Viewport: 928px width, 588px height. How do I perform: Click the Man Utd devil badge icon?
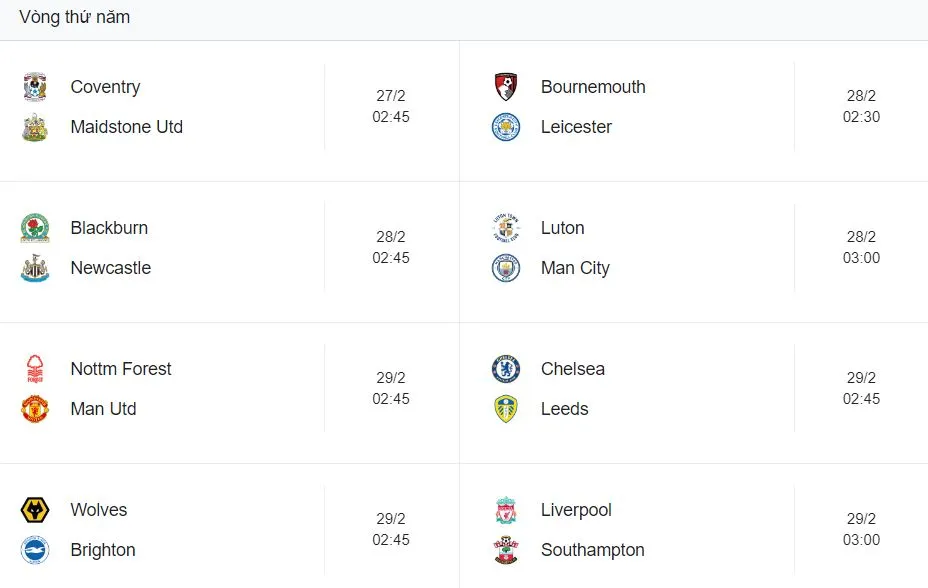coord(35,409)
